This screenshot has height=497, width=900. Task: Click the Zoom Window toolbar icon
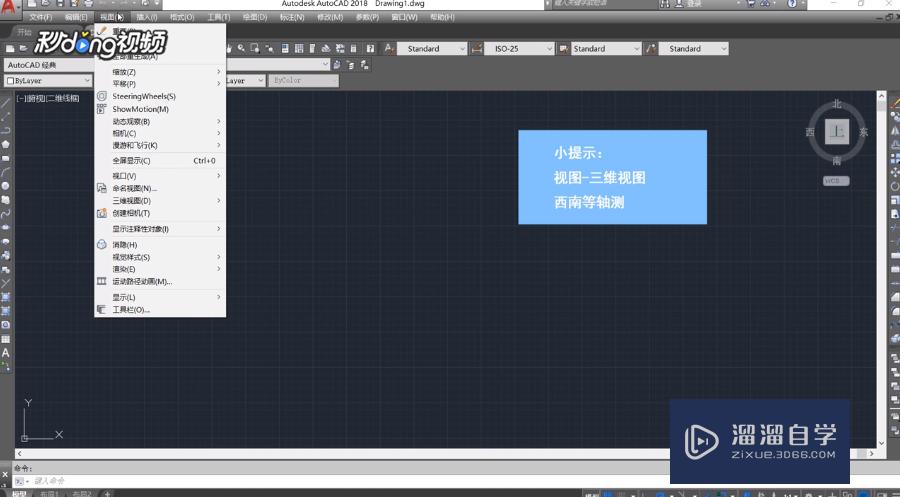point(255,49)
